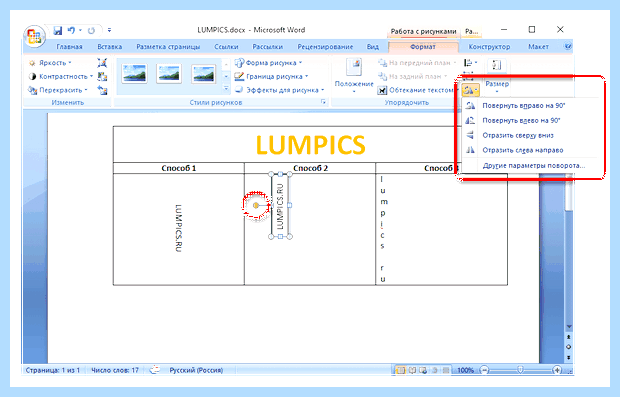Switch to Full Screen Reading view

tap(412, 371)
